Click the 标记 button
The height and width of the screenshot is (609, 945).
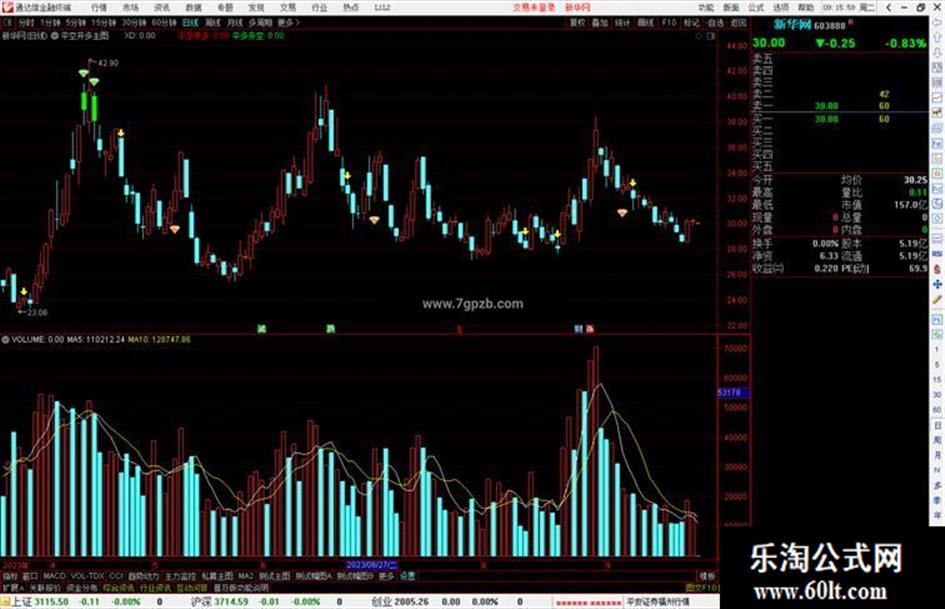coord(691,22)
